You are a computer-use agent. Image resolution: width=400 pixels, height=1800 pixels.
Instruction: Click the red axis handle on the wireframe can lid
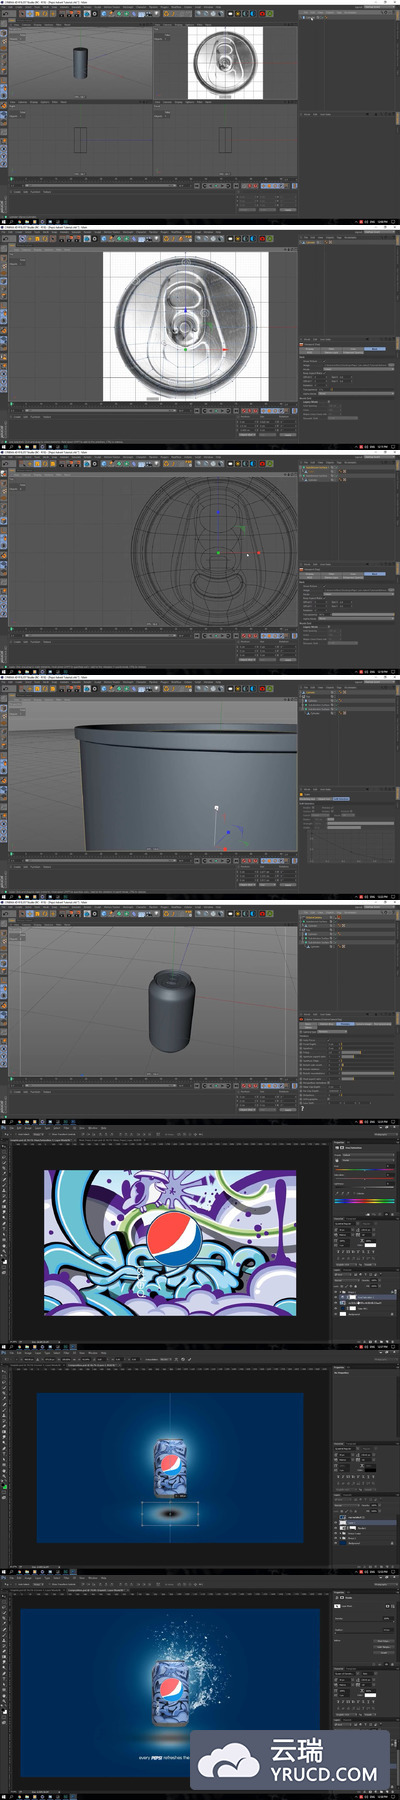tap(257, 553)
